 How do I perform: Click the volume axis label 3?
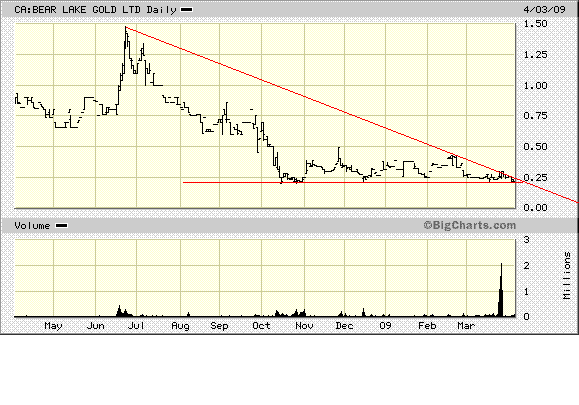pos(527,240)
